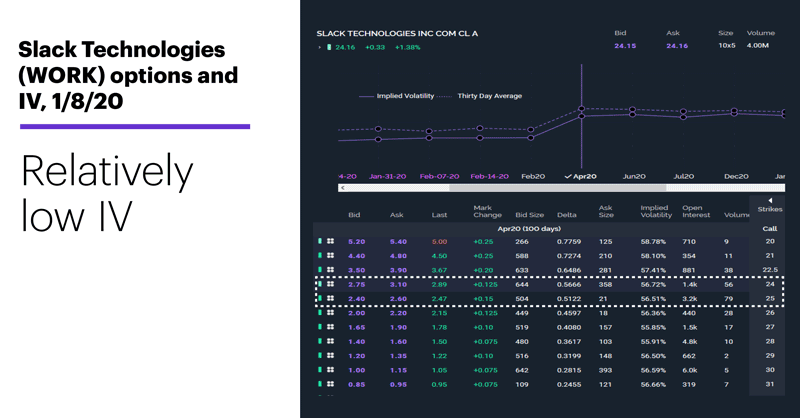
Task: Sort by the Last column header
Action: point(439,215)
